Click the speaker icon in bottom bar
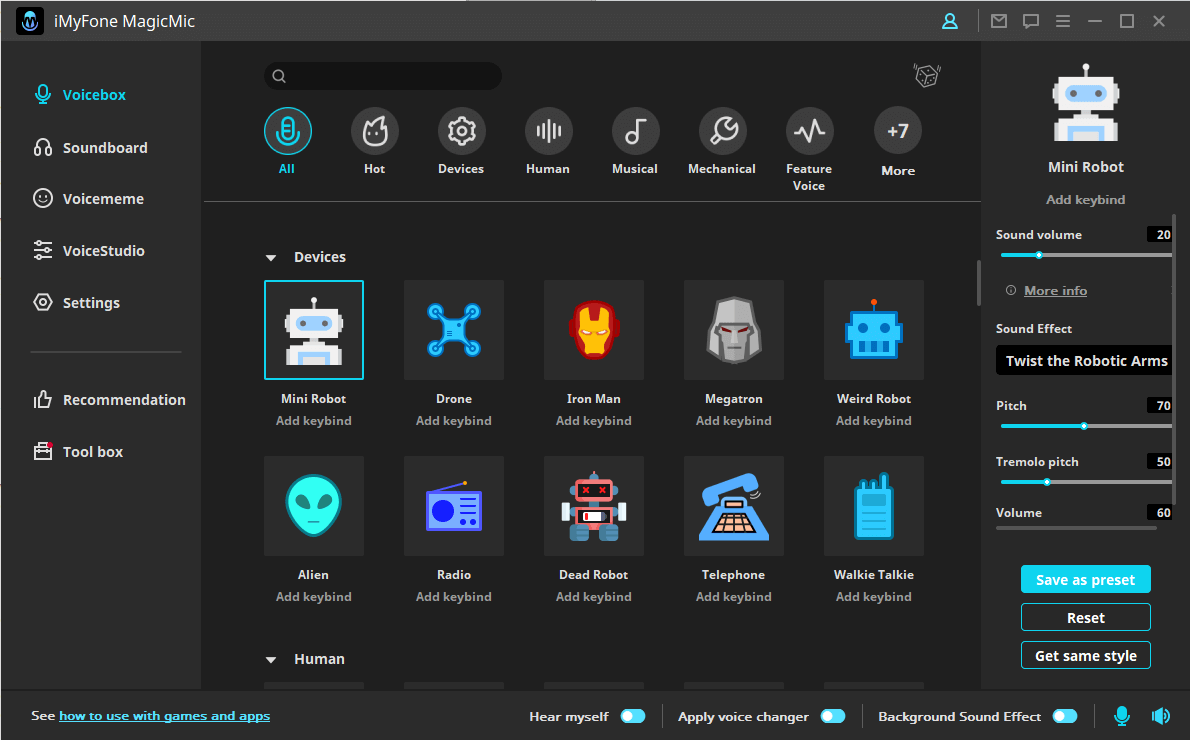1190x740 pixels. [x=1160, y=716]
